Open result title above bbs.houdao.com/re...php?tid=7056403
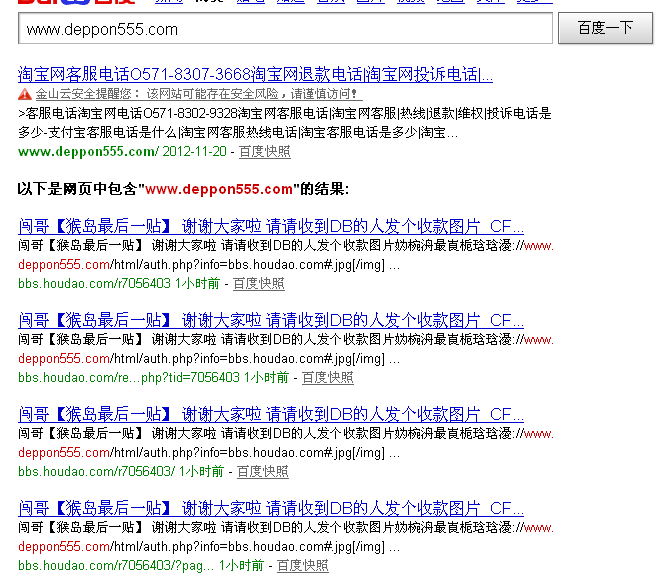This screenshot has height=586, width=663. pos(271,320)
